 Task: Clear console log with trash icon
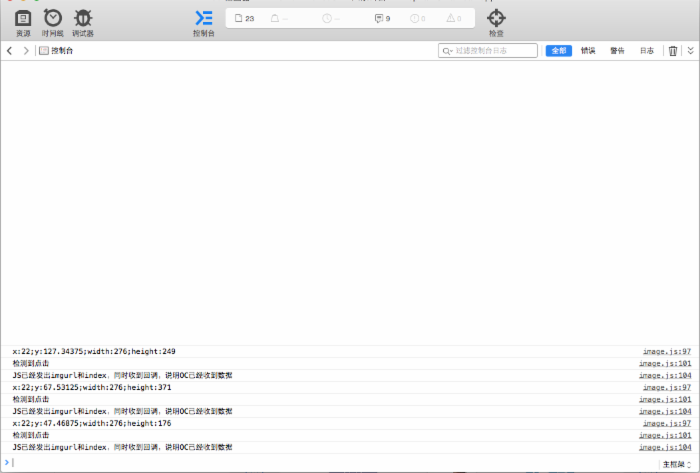pyautogui.click(x=673, y=51)
